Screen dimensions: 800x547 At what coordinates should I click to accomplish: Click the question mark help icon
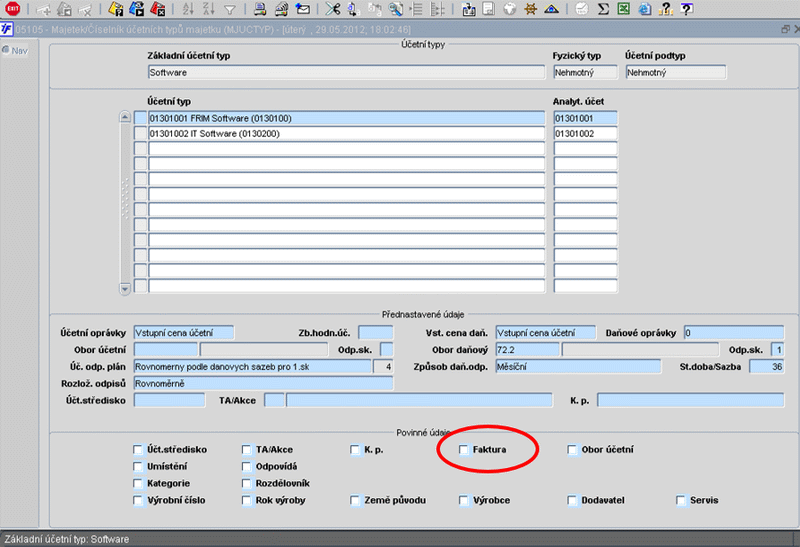pyautogui.click(x=665, y=9)
